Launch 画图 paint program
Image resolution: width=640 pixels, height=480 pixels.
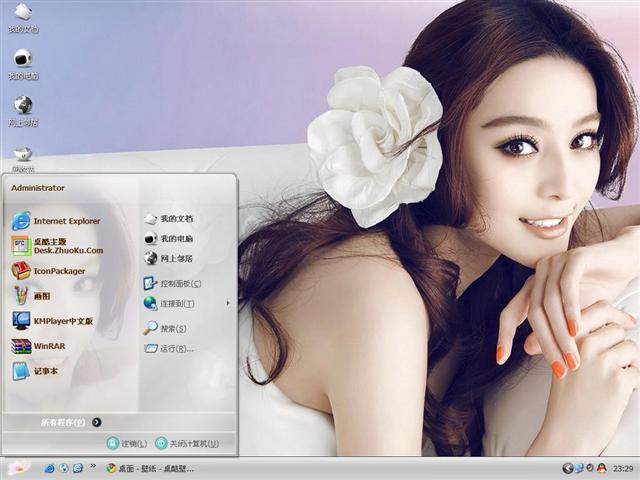coord(31,296)
